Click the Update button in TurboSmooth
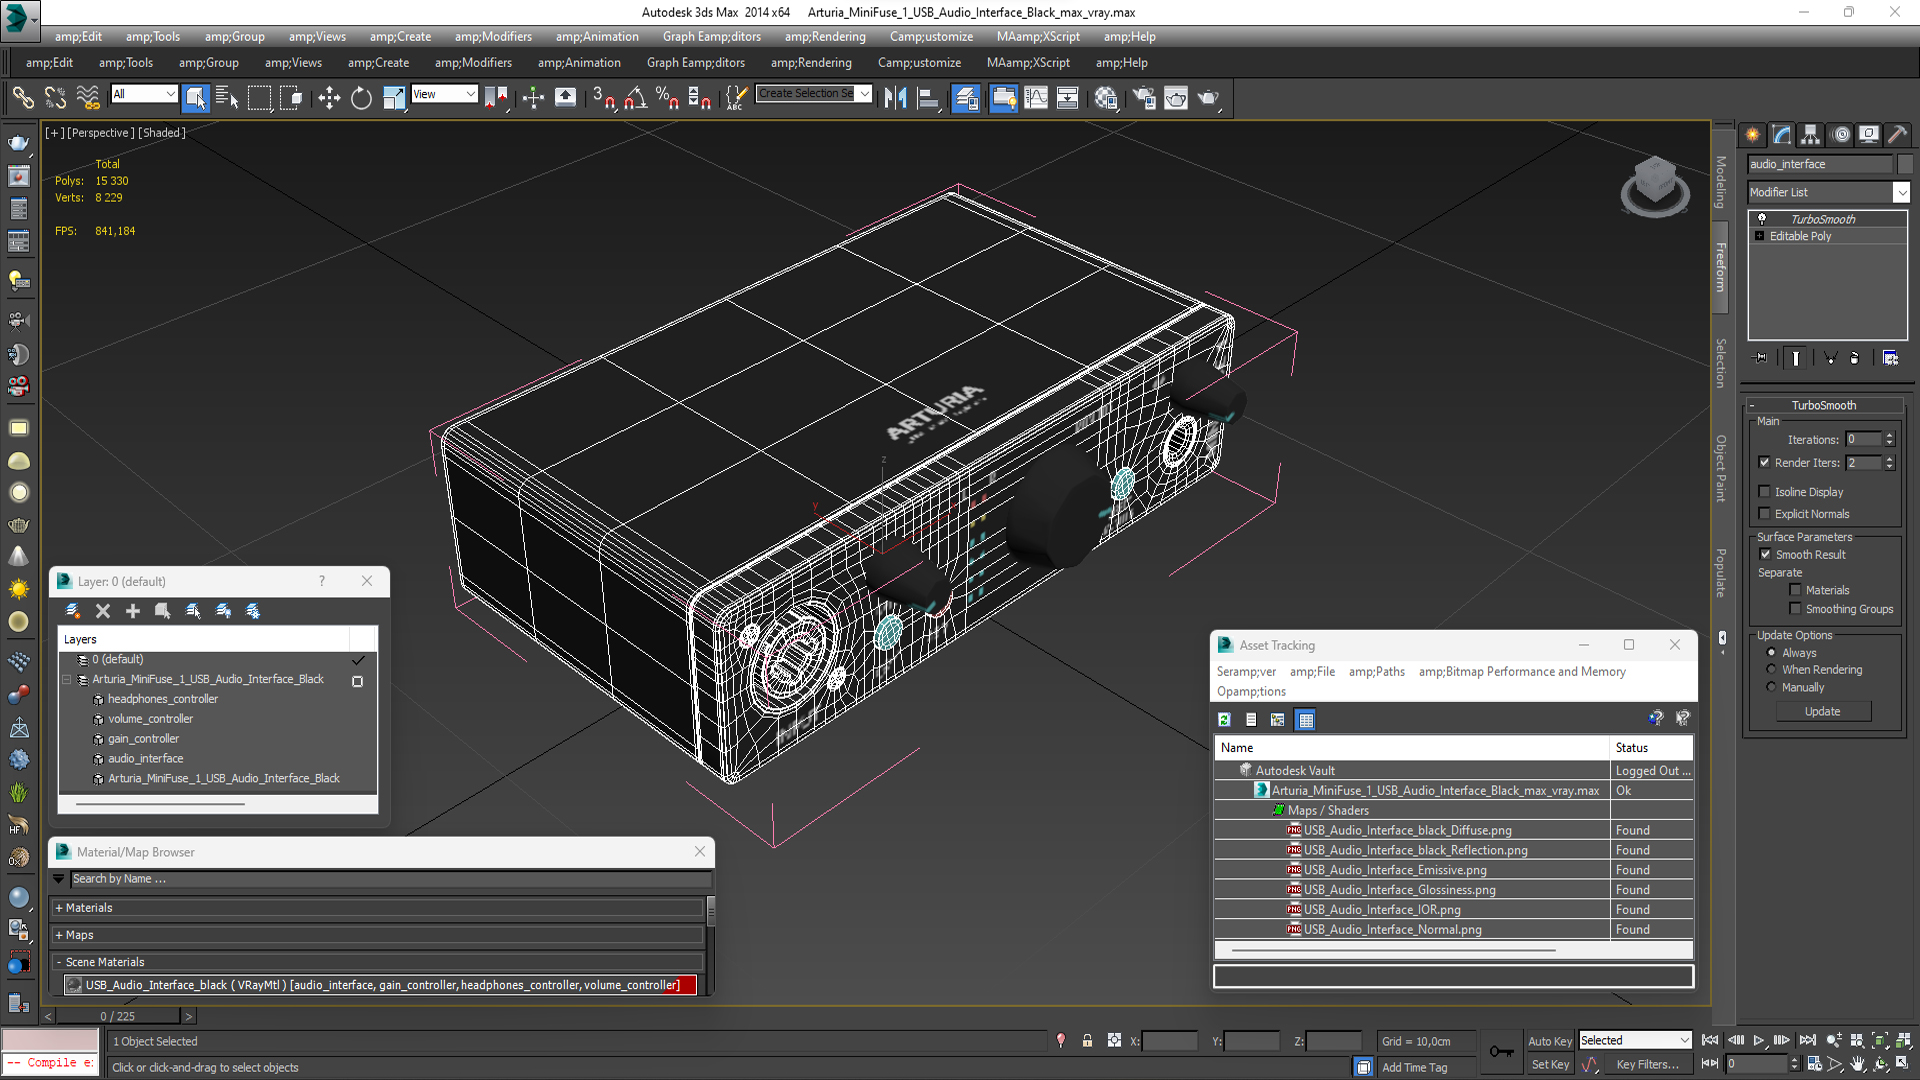Image resolution: width=1920 pixels, height=1080 pixels. [x=1822, y=712]
